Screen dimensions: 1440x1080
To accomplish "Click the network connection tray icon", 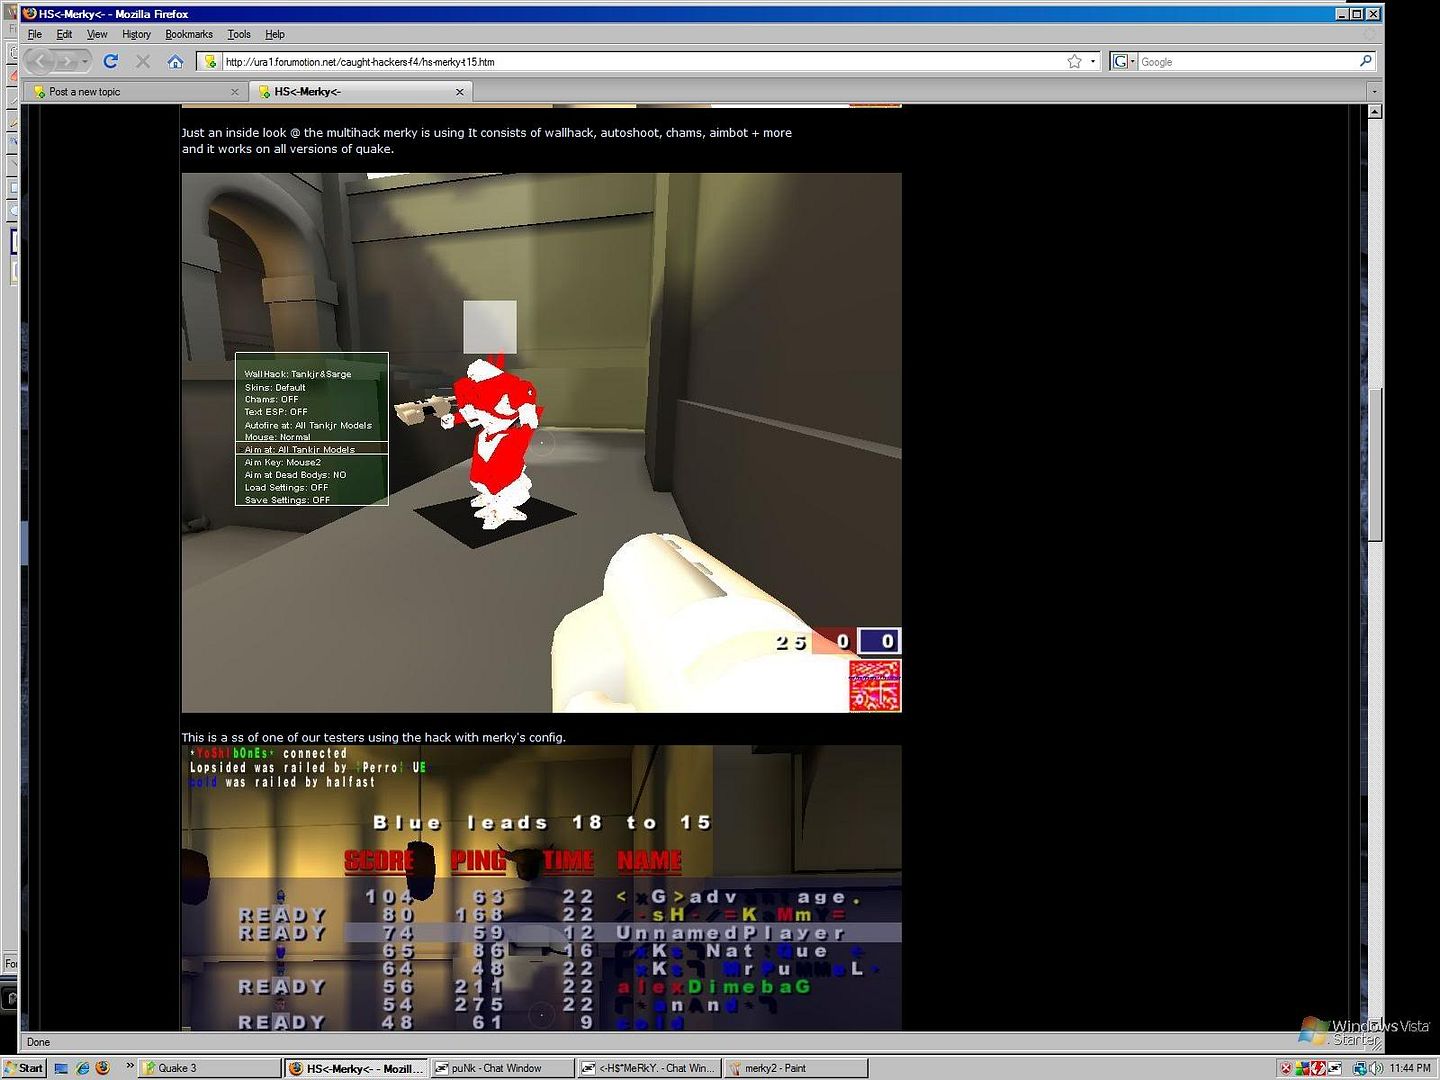I will (1360, 1068).
